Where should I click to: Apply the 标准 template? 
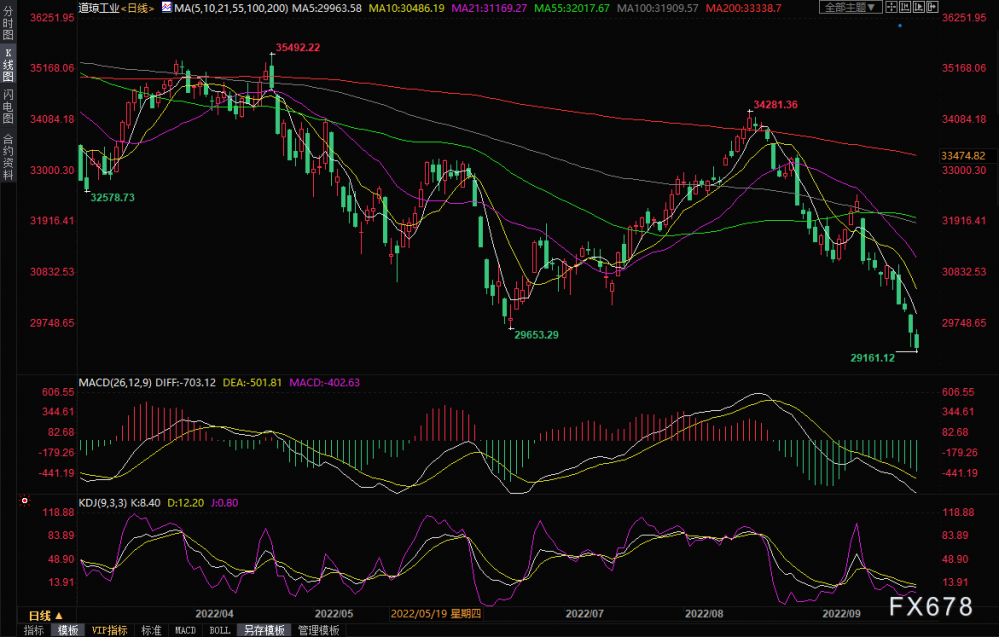tap(151, 630)
